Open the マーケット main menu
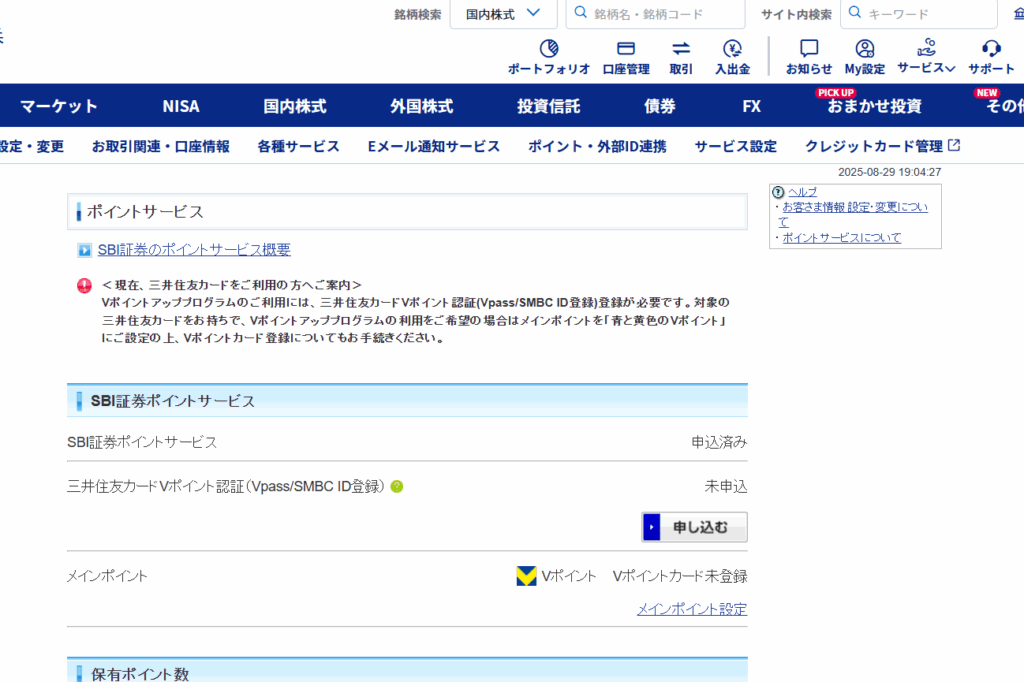This screenshot has width=1024, height=682. 59,106
